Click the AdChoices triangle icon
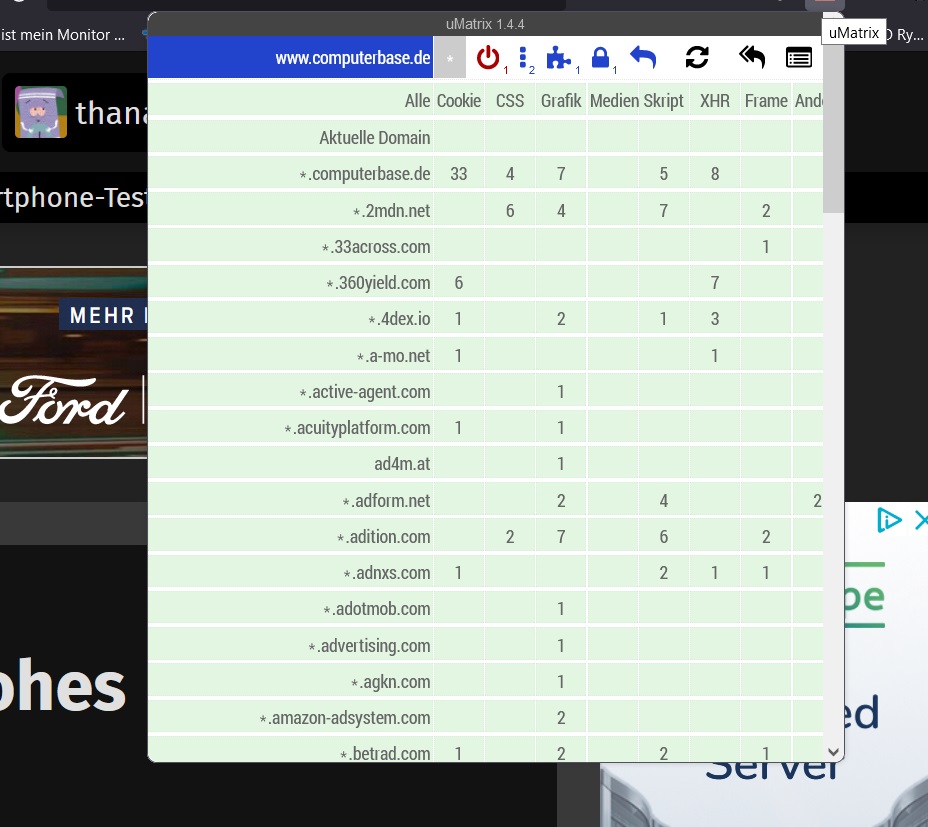Viewport: 928px width, 827px height. 889,520
